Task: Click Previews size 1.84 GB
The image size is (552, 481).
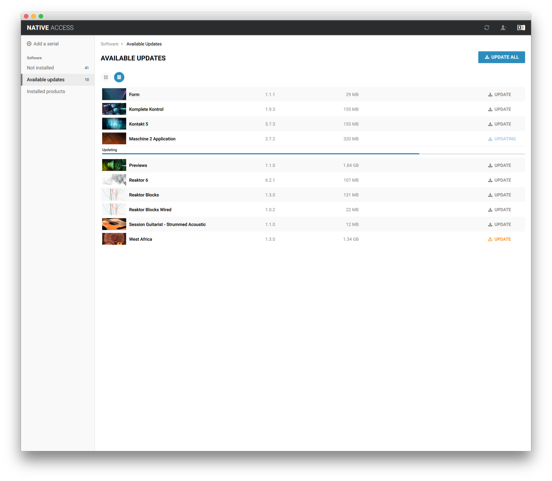Action: tap(351, 165)
